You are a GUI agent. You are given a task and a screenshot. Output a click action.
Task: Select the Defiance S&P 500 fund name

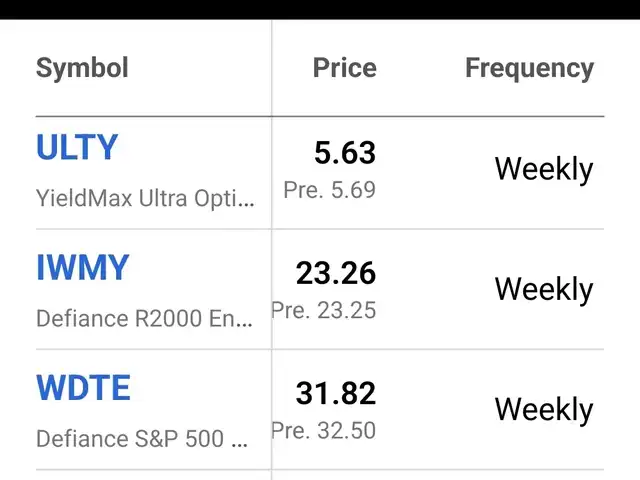[142, 438]
